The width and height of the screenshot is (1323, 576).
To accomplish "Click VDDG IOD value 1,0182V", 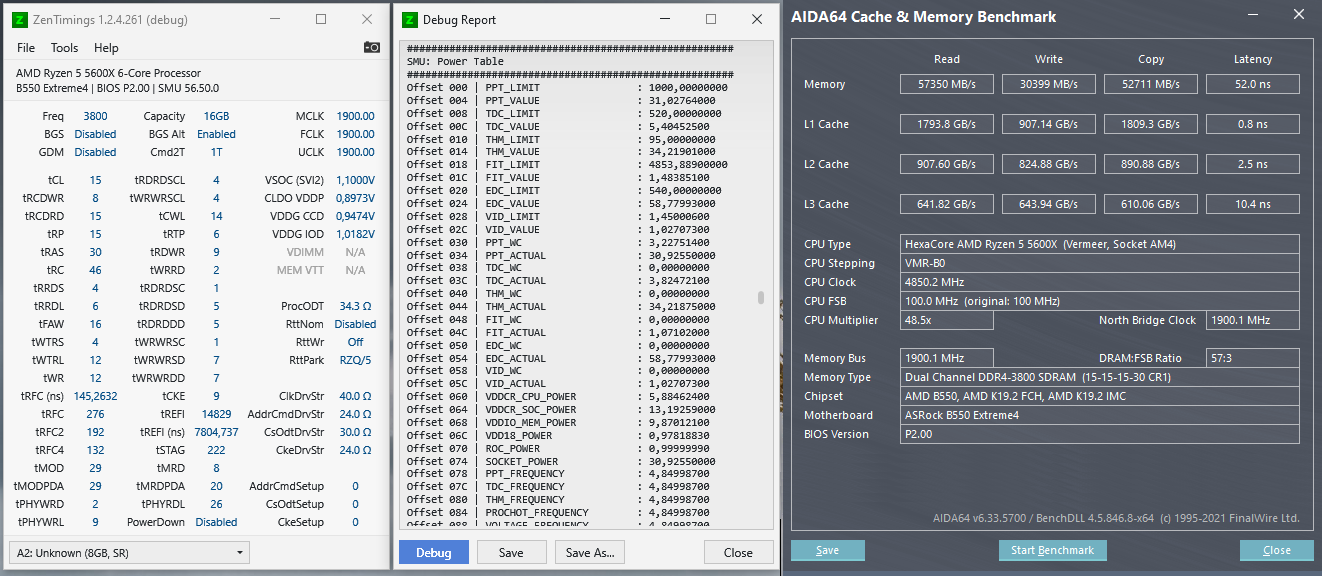I will pos(355,234).
